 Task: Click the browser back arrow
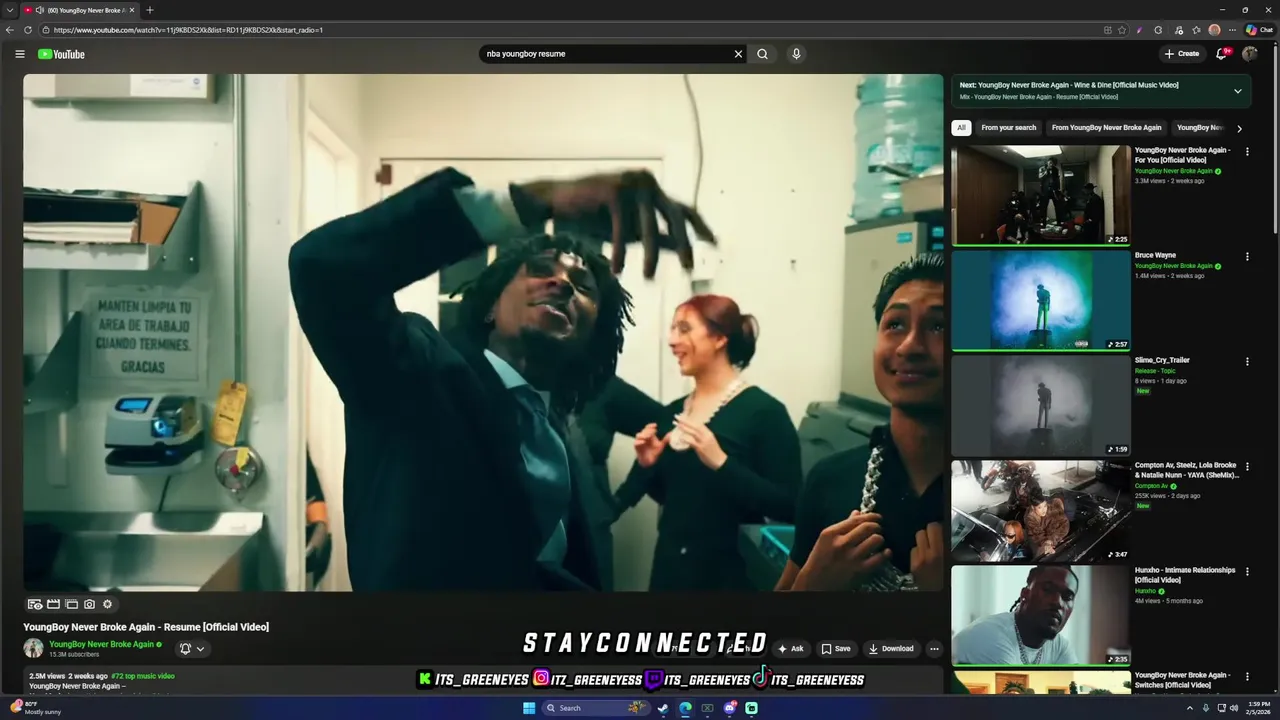(10, 30)
